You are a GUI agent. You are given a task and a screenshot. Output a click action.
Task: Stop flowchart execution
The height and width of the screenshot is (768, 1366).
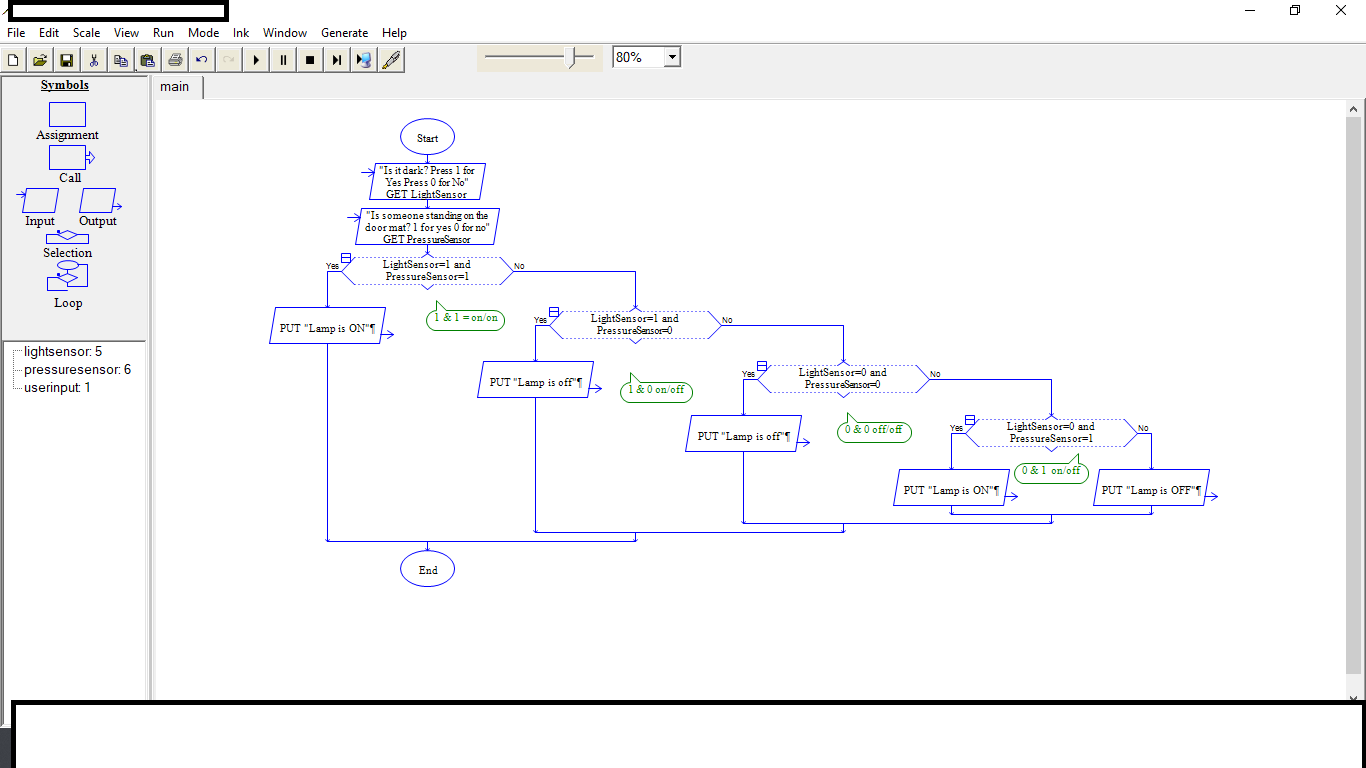tap(310, 59)
